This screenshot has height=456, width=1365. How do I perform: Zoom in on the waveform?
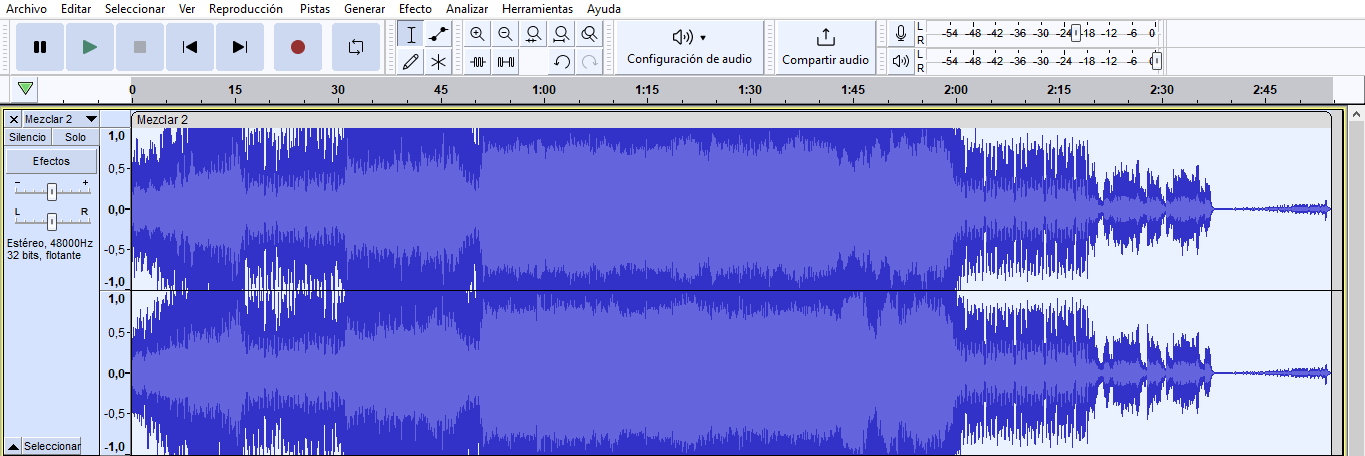[x=478, y=34]
